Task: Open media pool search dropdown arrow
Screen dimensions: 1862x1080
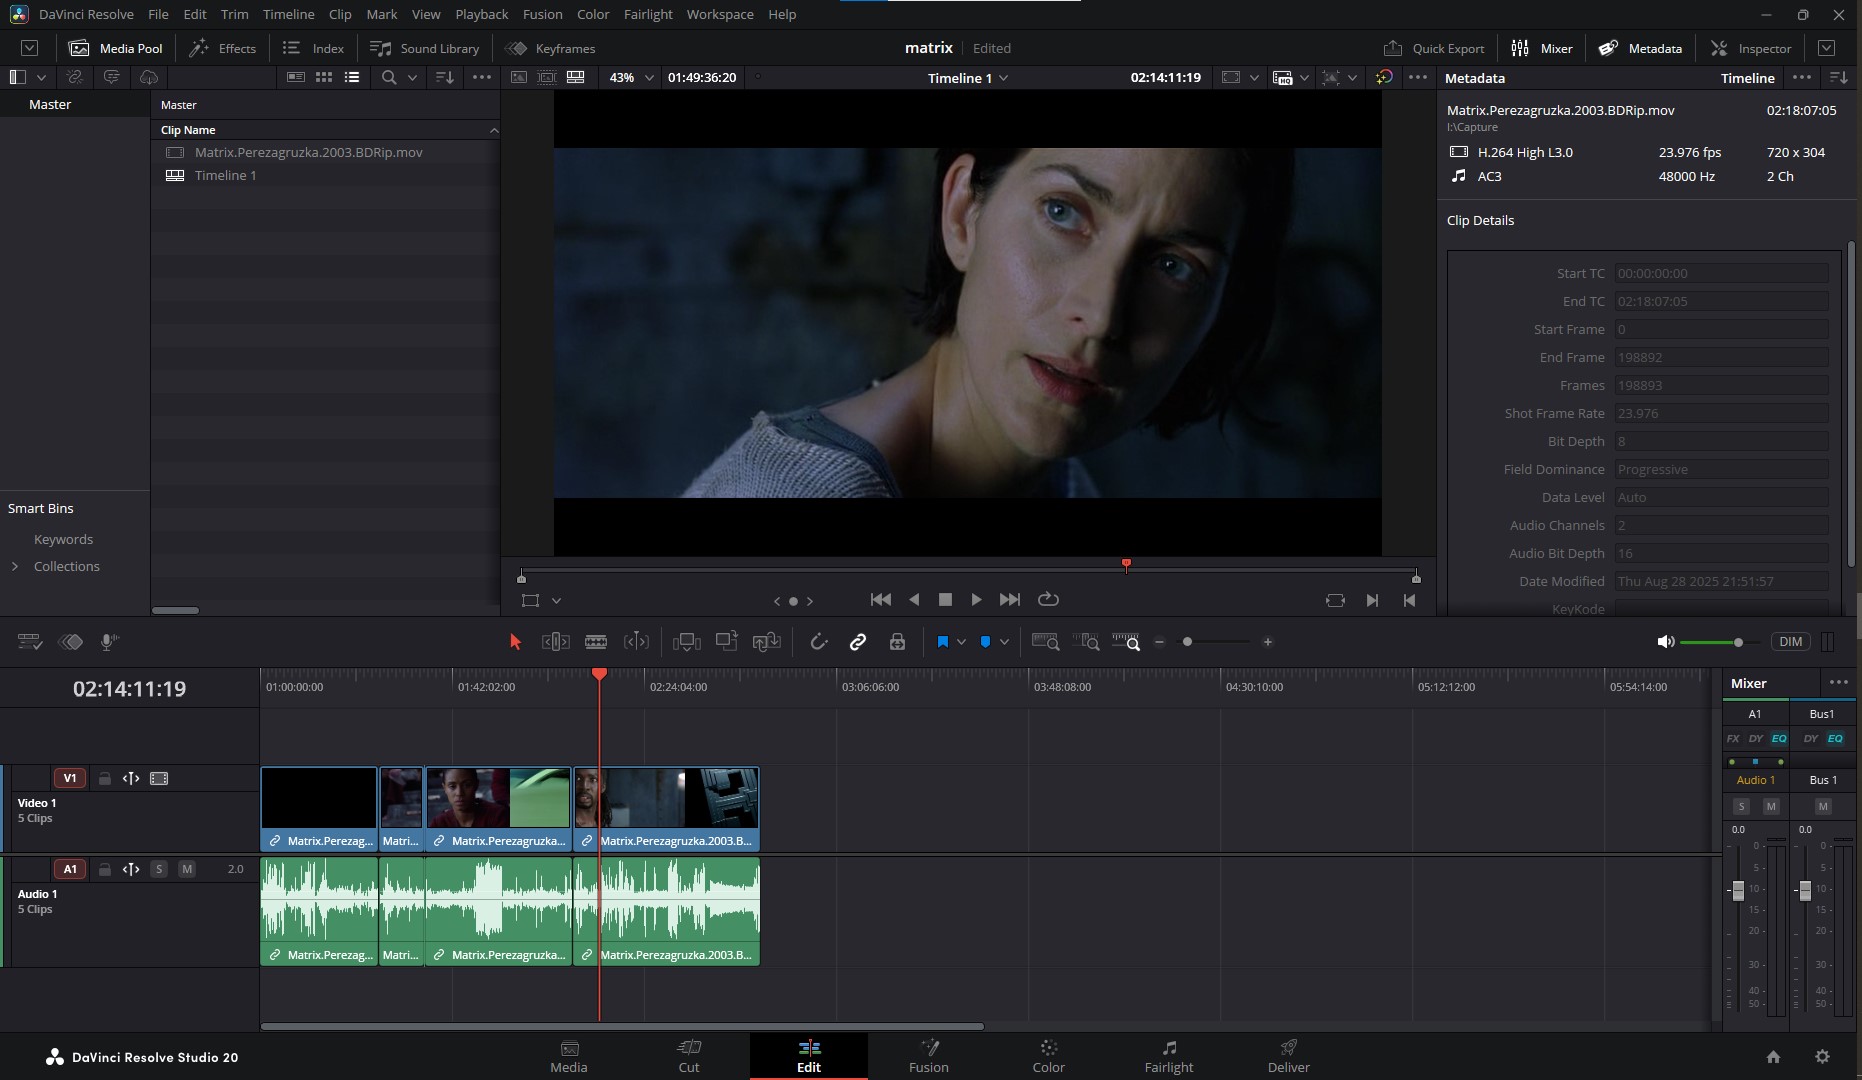Action: pyautogui.click(x=412, y=77)
